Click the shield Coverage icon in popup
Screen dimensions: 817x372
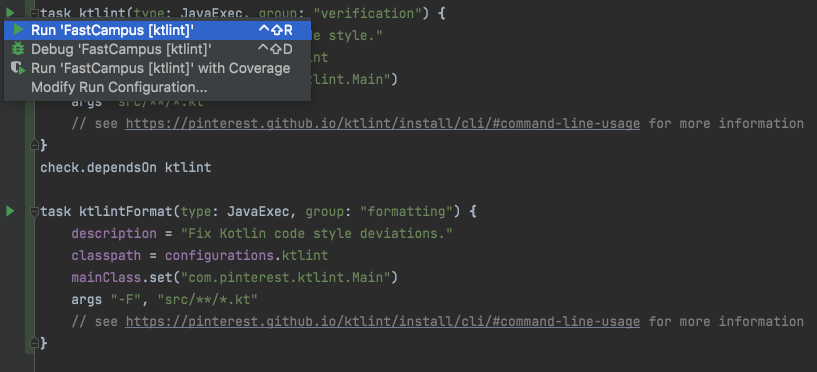coord(18,68)
